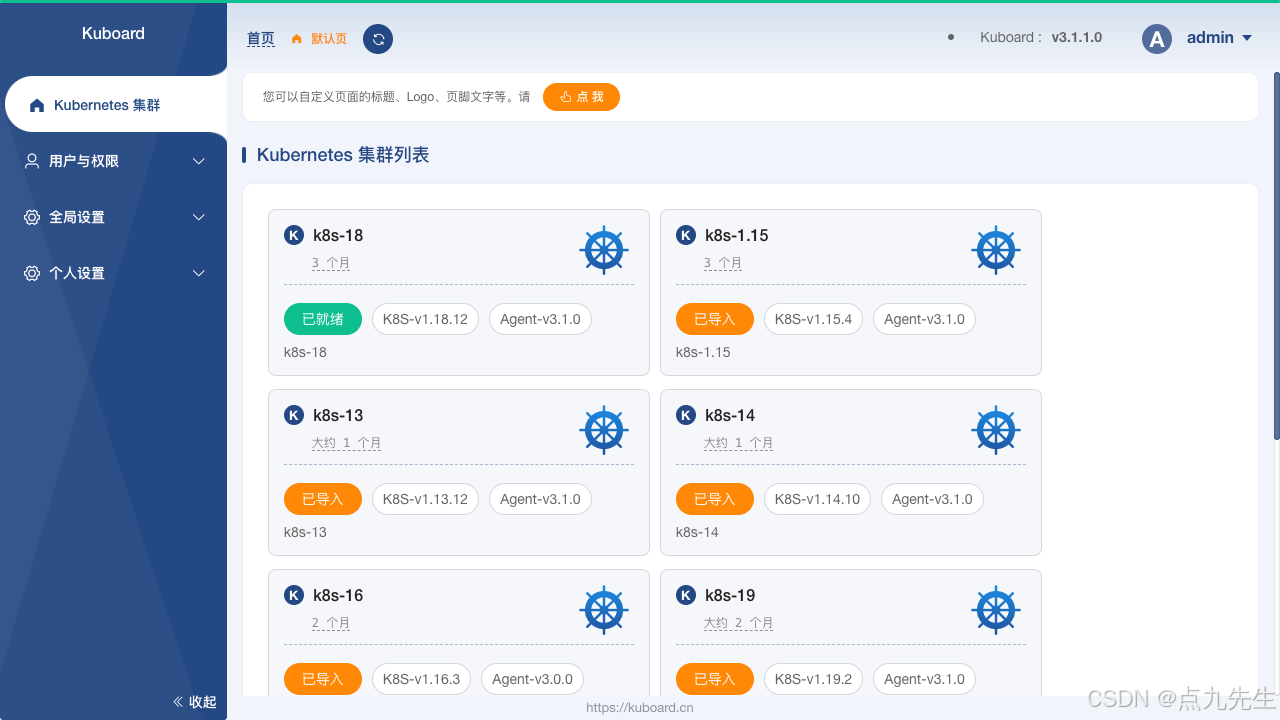
Task: Click the orange 点我 button
Action: 581,97
